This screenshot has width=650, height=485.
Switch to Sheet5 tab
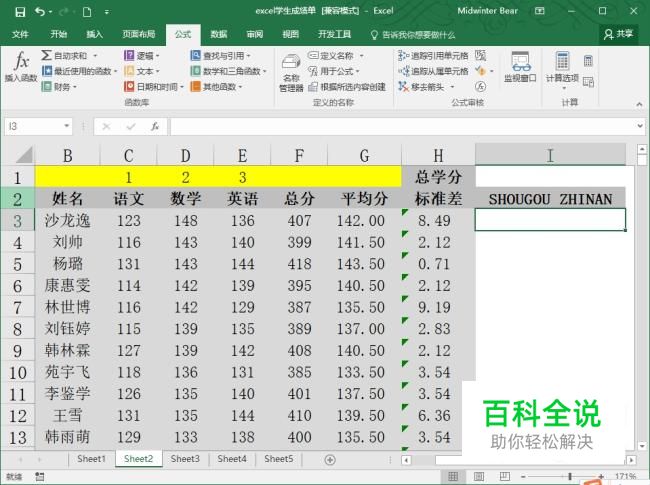point(279,459)
